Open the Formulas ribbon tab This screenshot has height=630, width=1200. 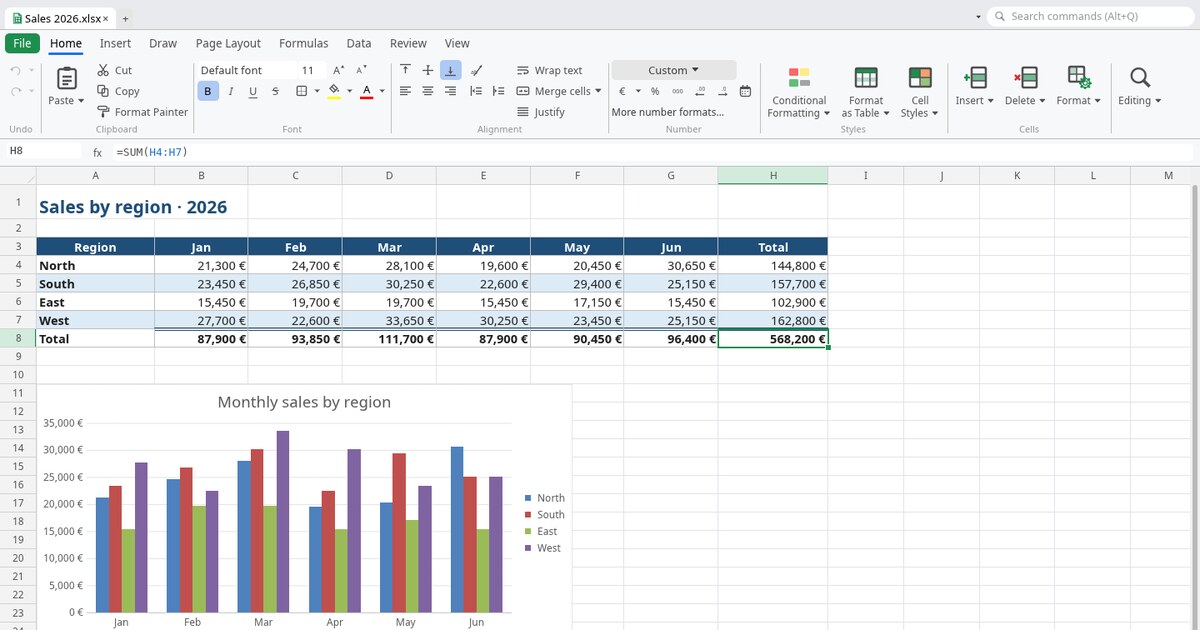(x=304, y=43)
